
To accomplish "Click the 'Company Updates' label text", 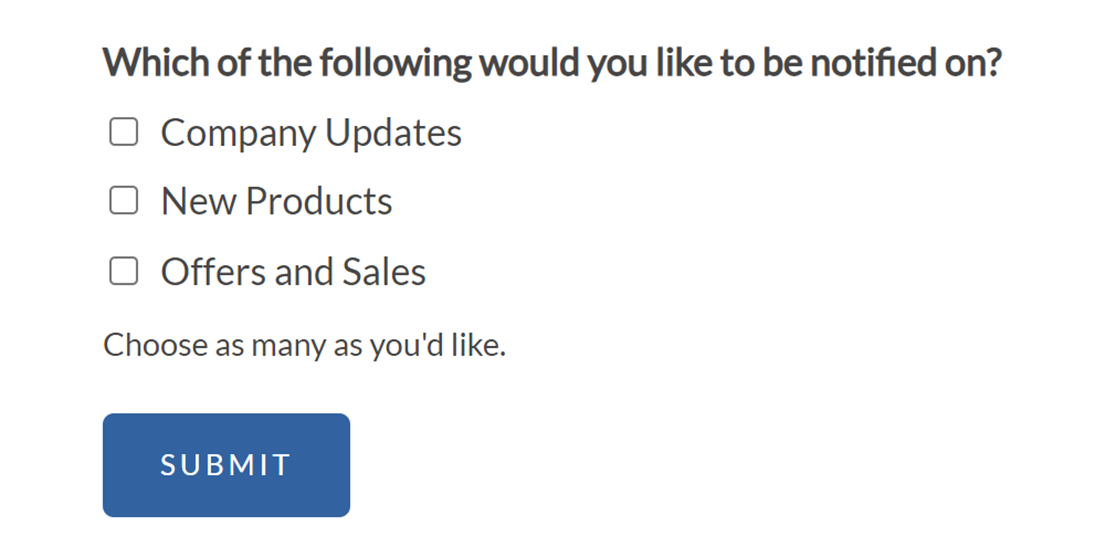I will tap(311, 133).
